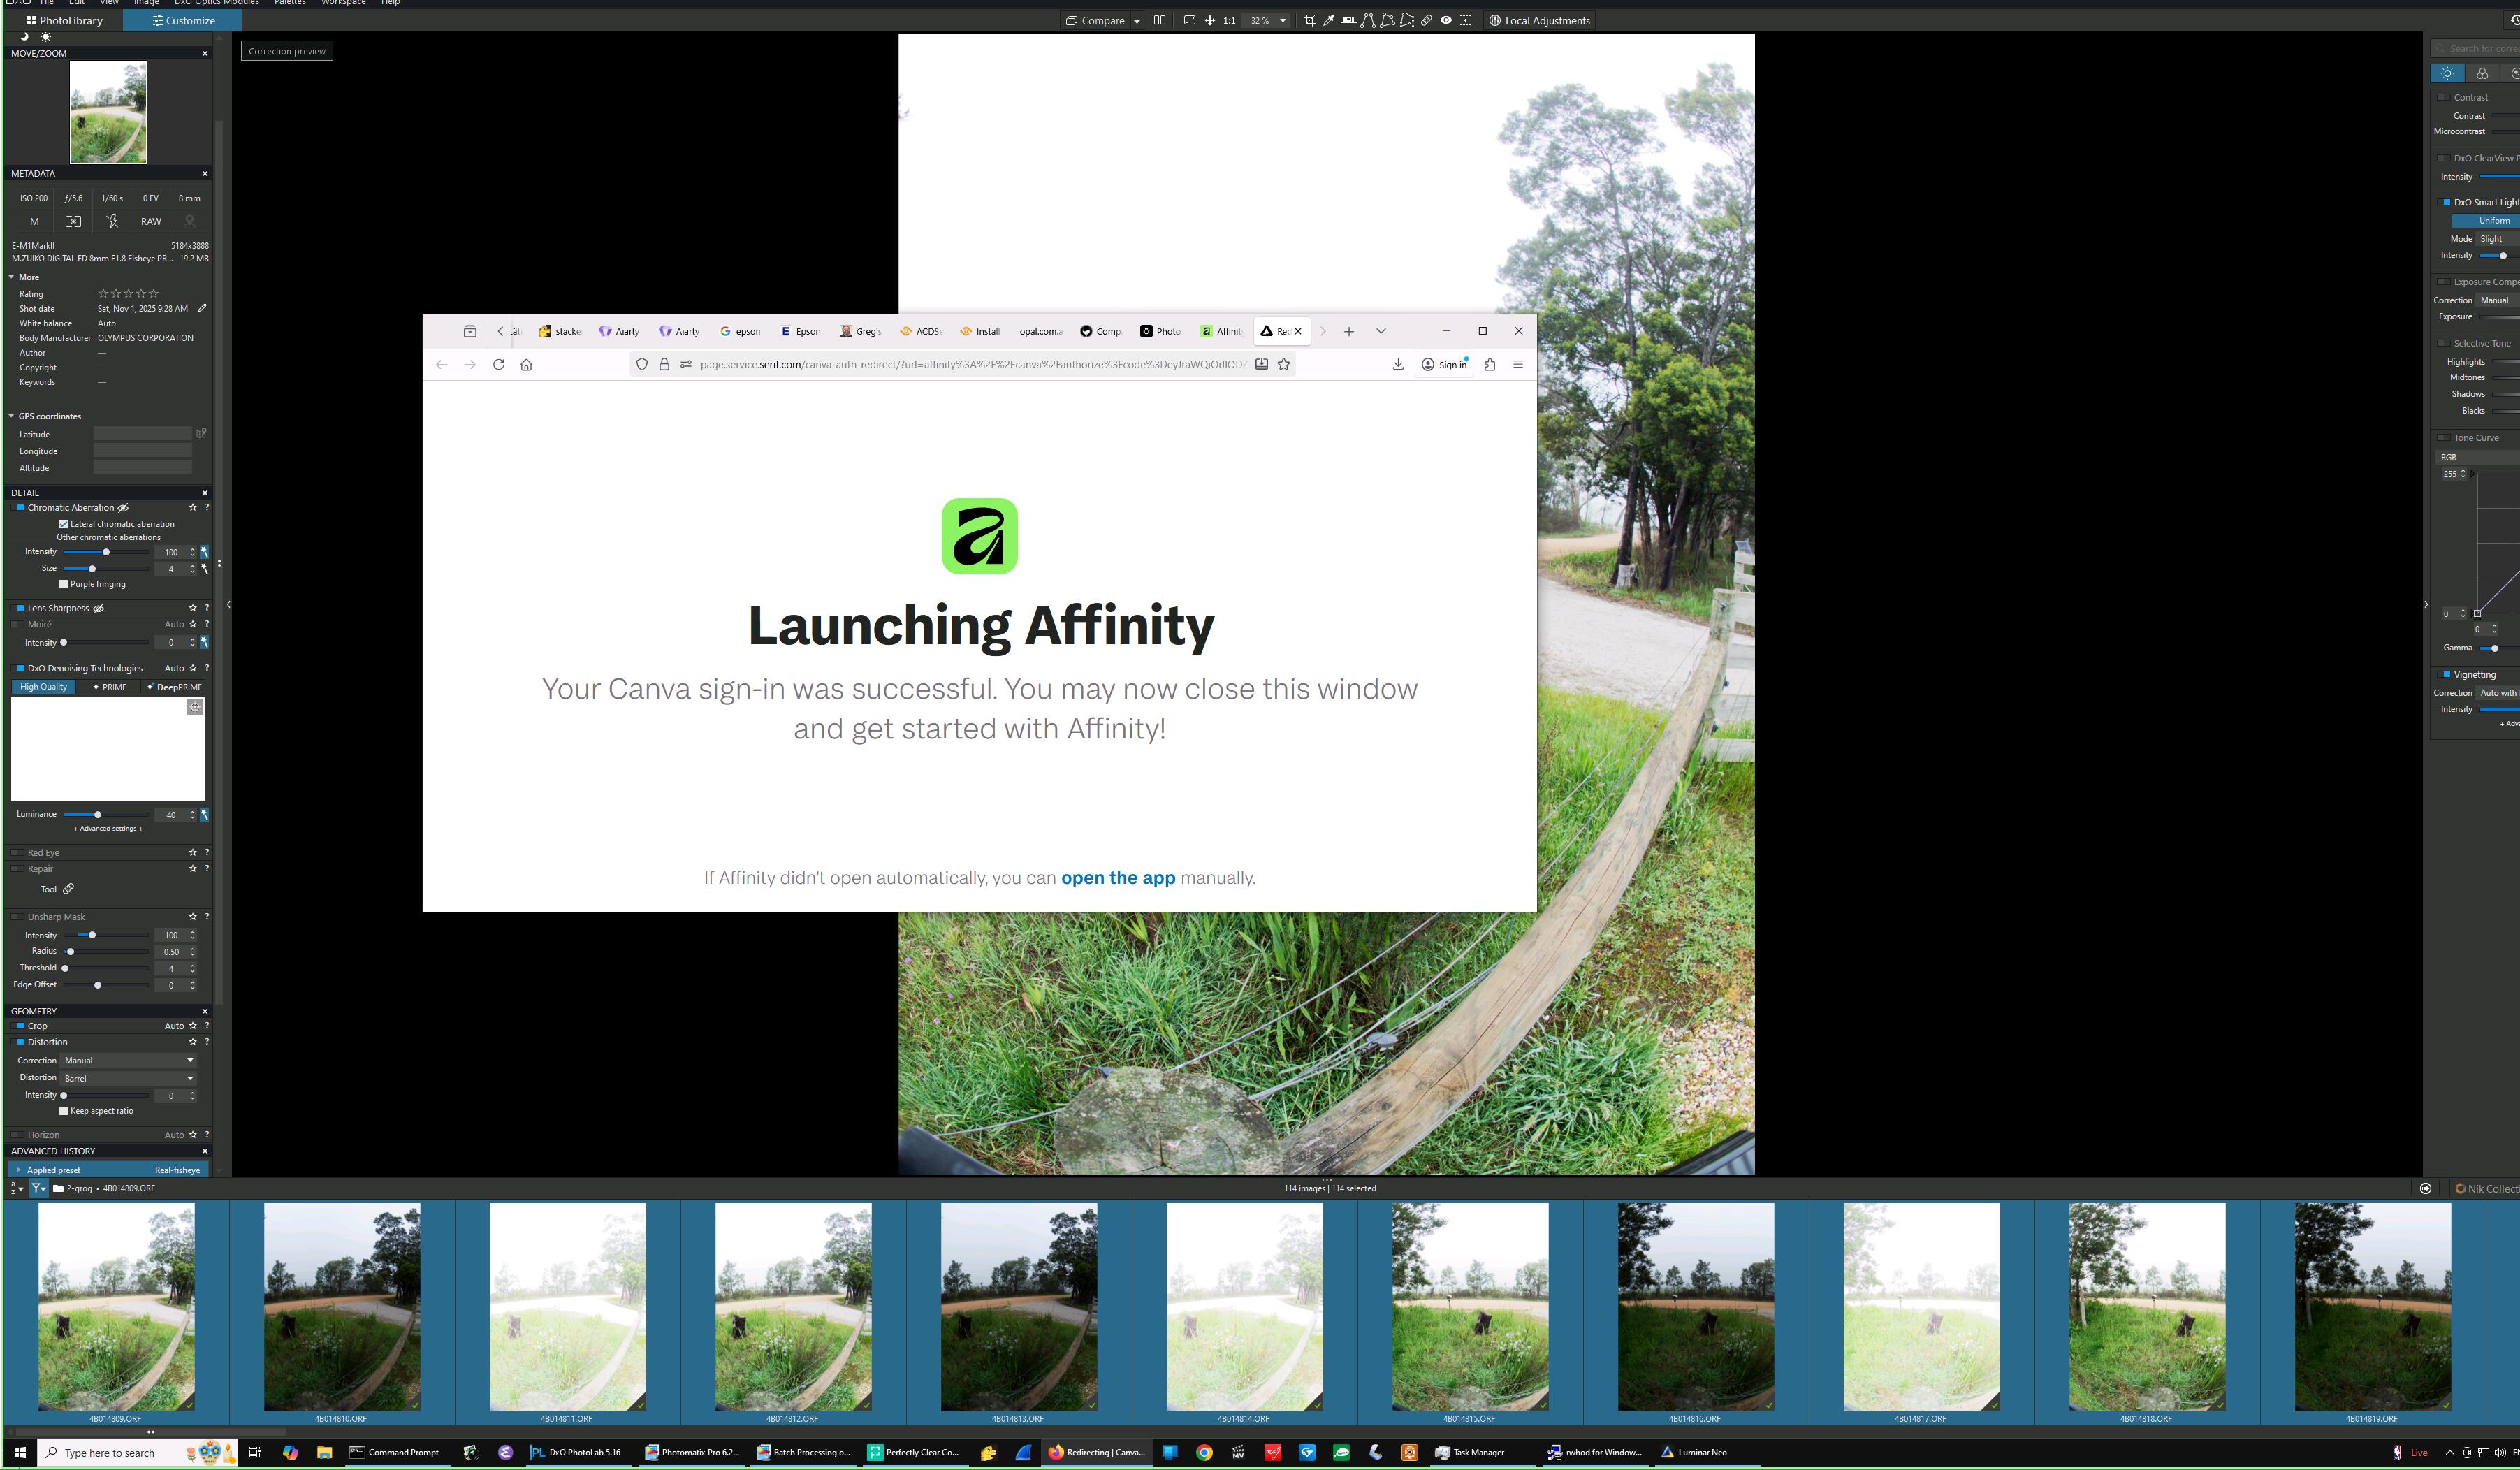2520x1470 pixels.
Task: Click the Local Adjustments button
Action: (1539, 20)
